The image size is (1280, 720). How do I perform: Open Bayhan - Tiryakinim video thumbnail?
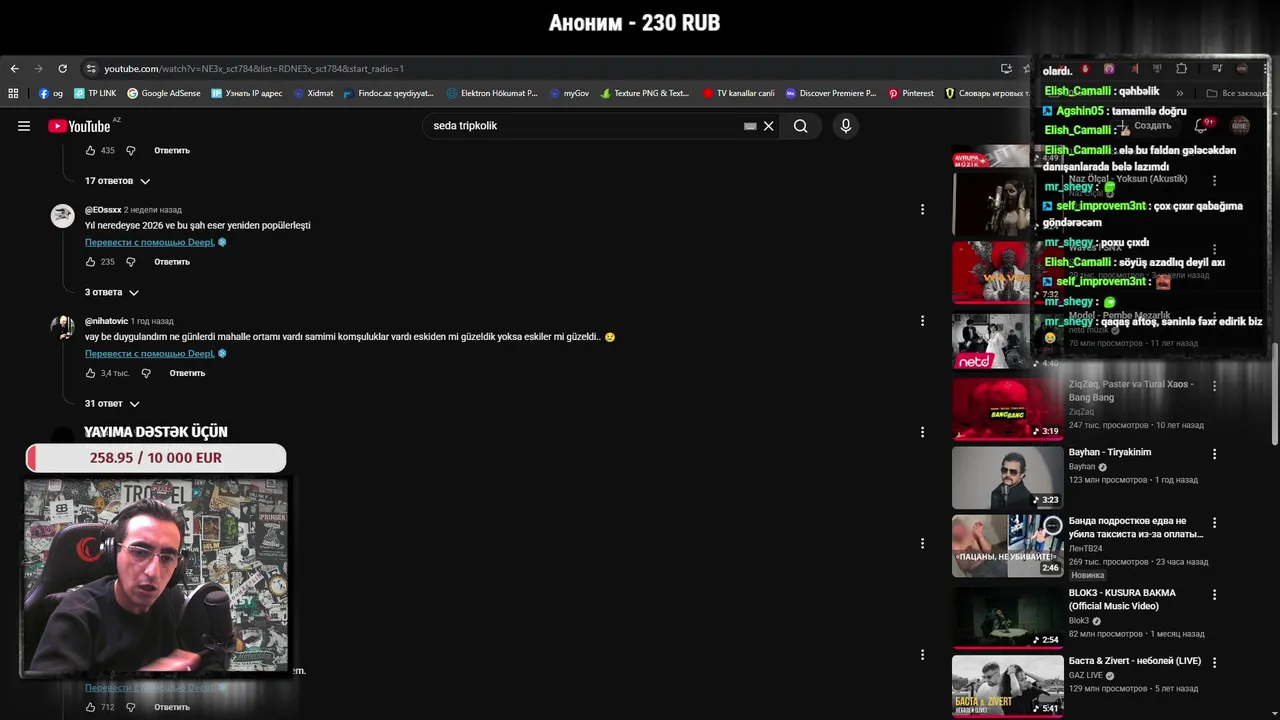point(1007,478)
